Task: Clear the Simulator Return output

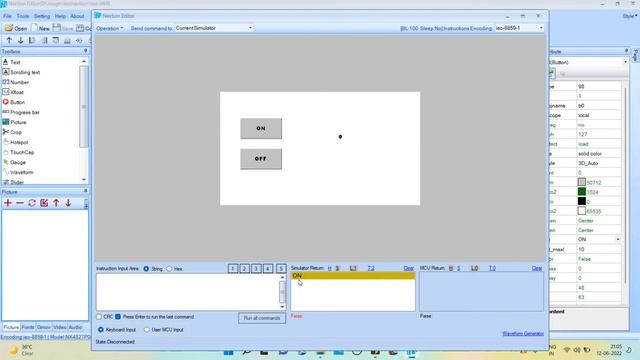Action: (x=409, y=268)
